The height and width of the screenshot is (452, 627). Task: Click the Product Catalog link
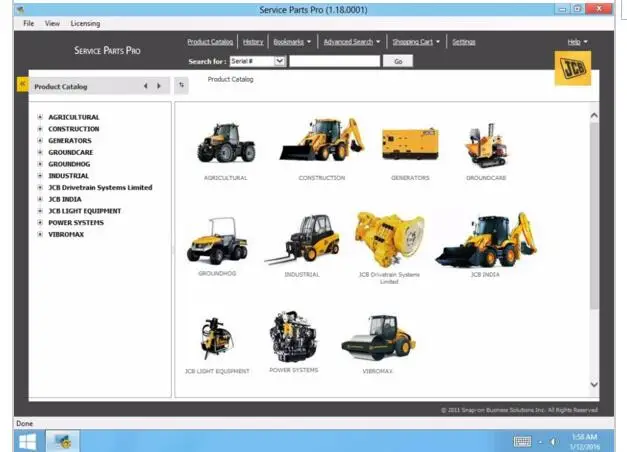point(210,42)
